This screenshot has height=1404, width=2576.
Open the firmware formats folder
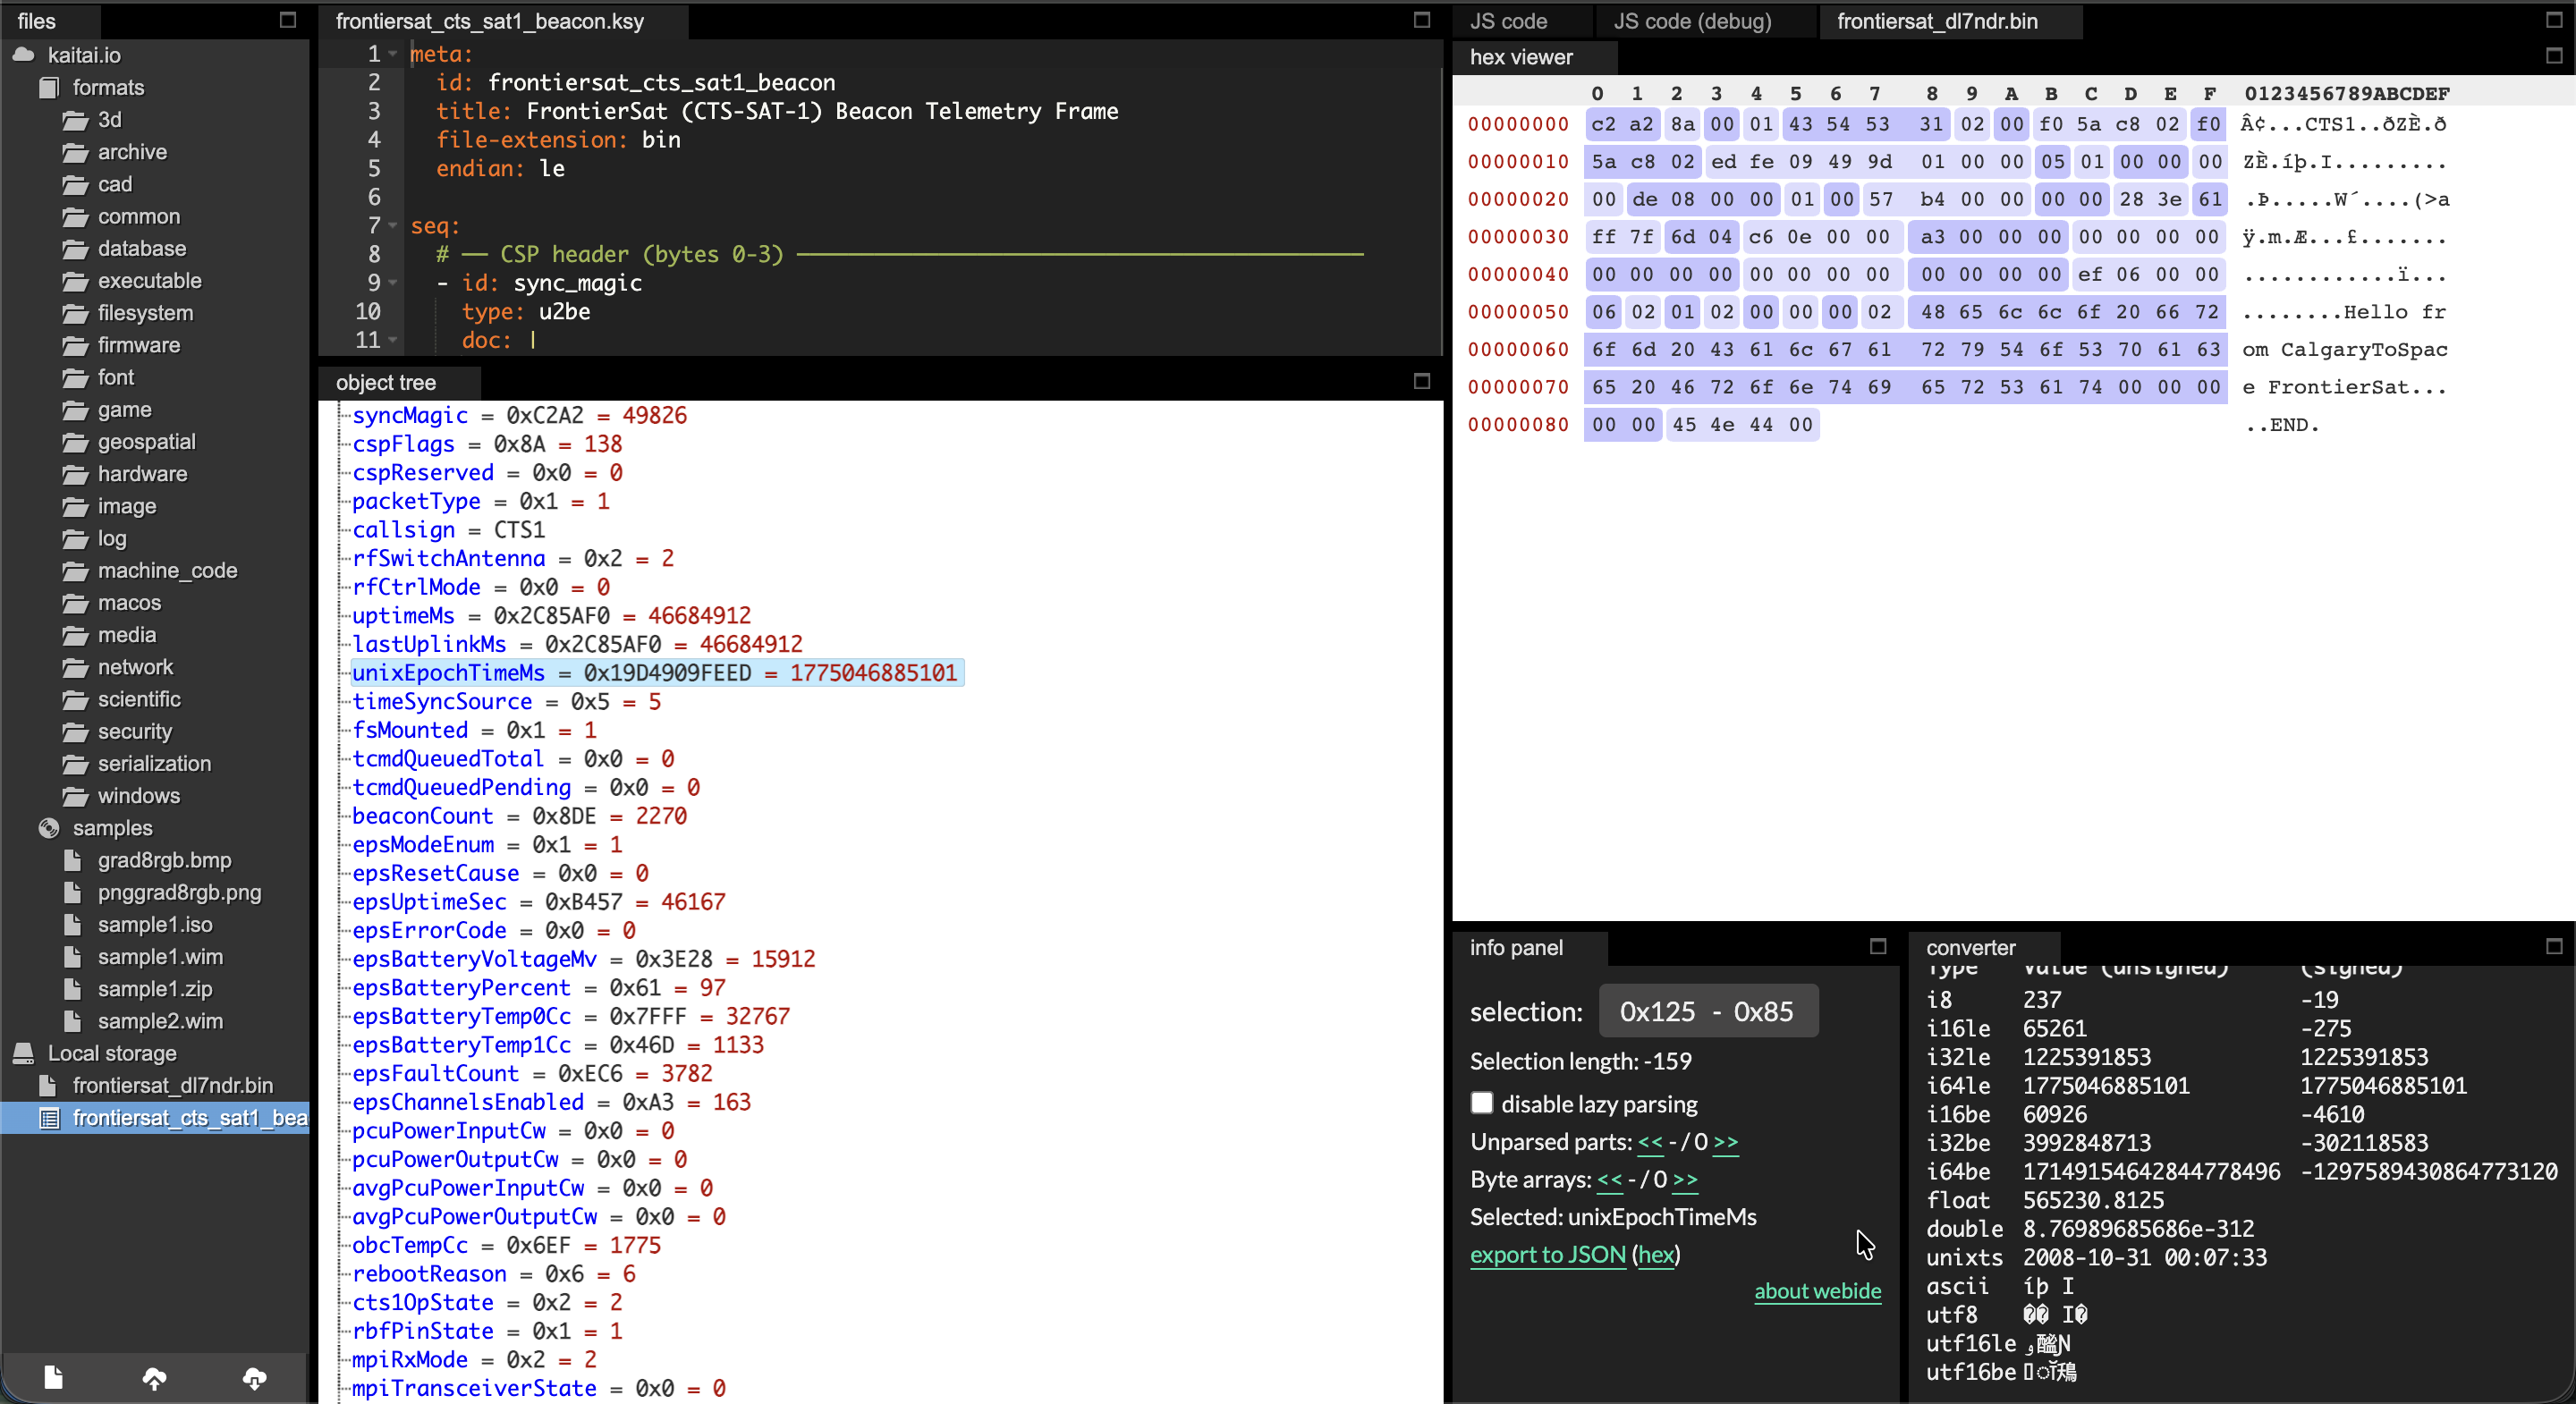[138, 345]
